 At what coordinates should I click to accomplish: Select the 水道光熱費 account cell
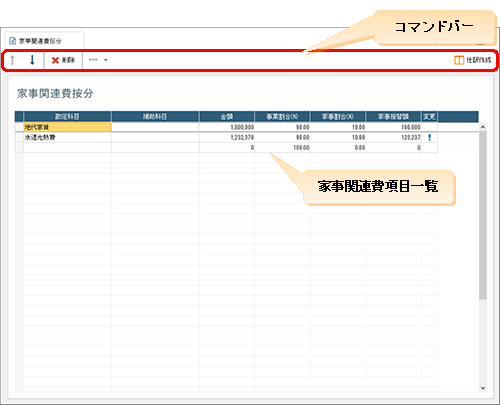[67, 137]
